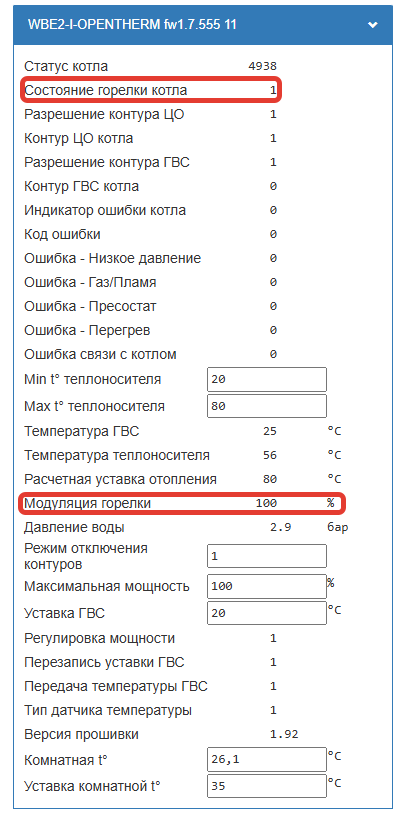Click the Расчетная уставка отопления value
Viewport: 402px width, 819px height.
click(270, 479)
